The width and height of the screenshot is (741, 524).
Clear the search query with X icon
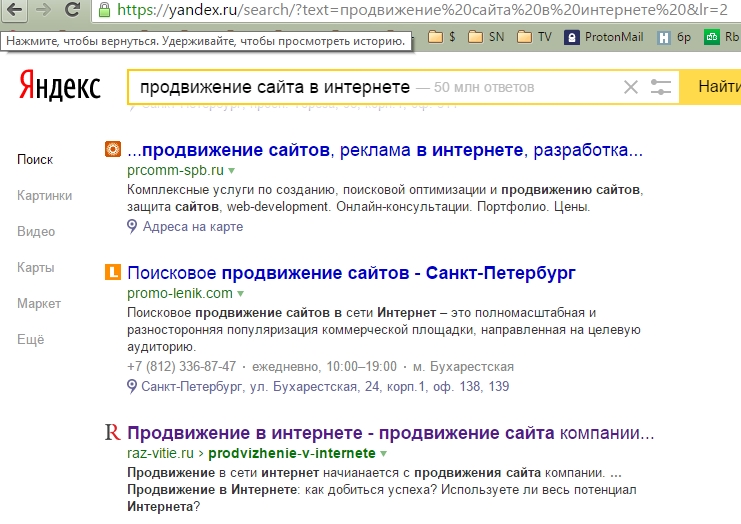631,87
